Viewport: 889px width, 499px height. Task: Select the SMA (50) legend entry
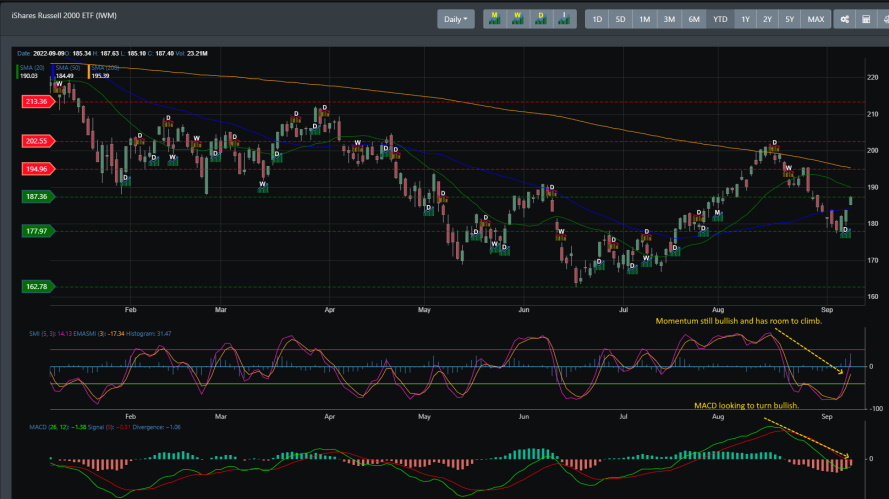67,71
